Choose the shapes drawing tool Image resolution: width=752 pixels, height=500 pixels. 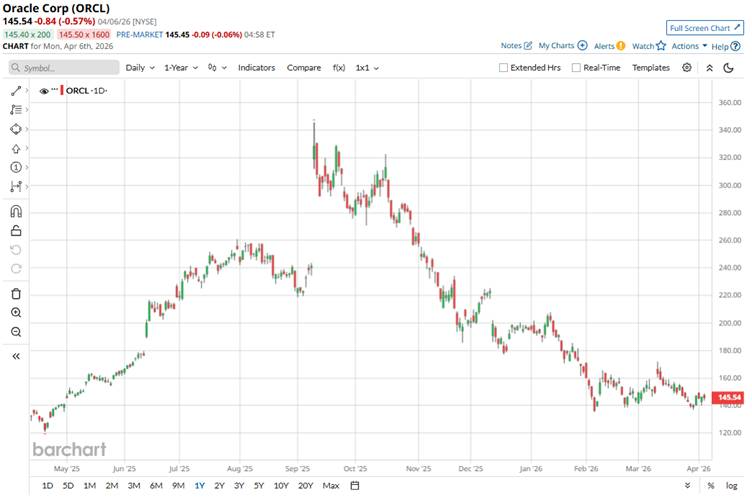[x=16, y=129]
